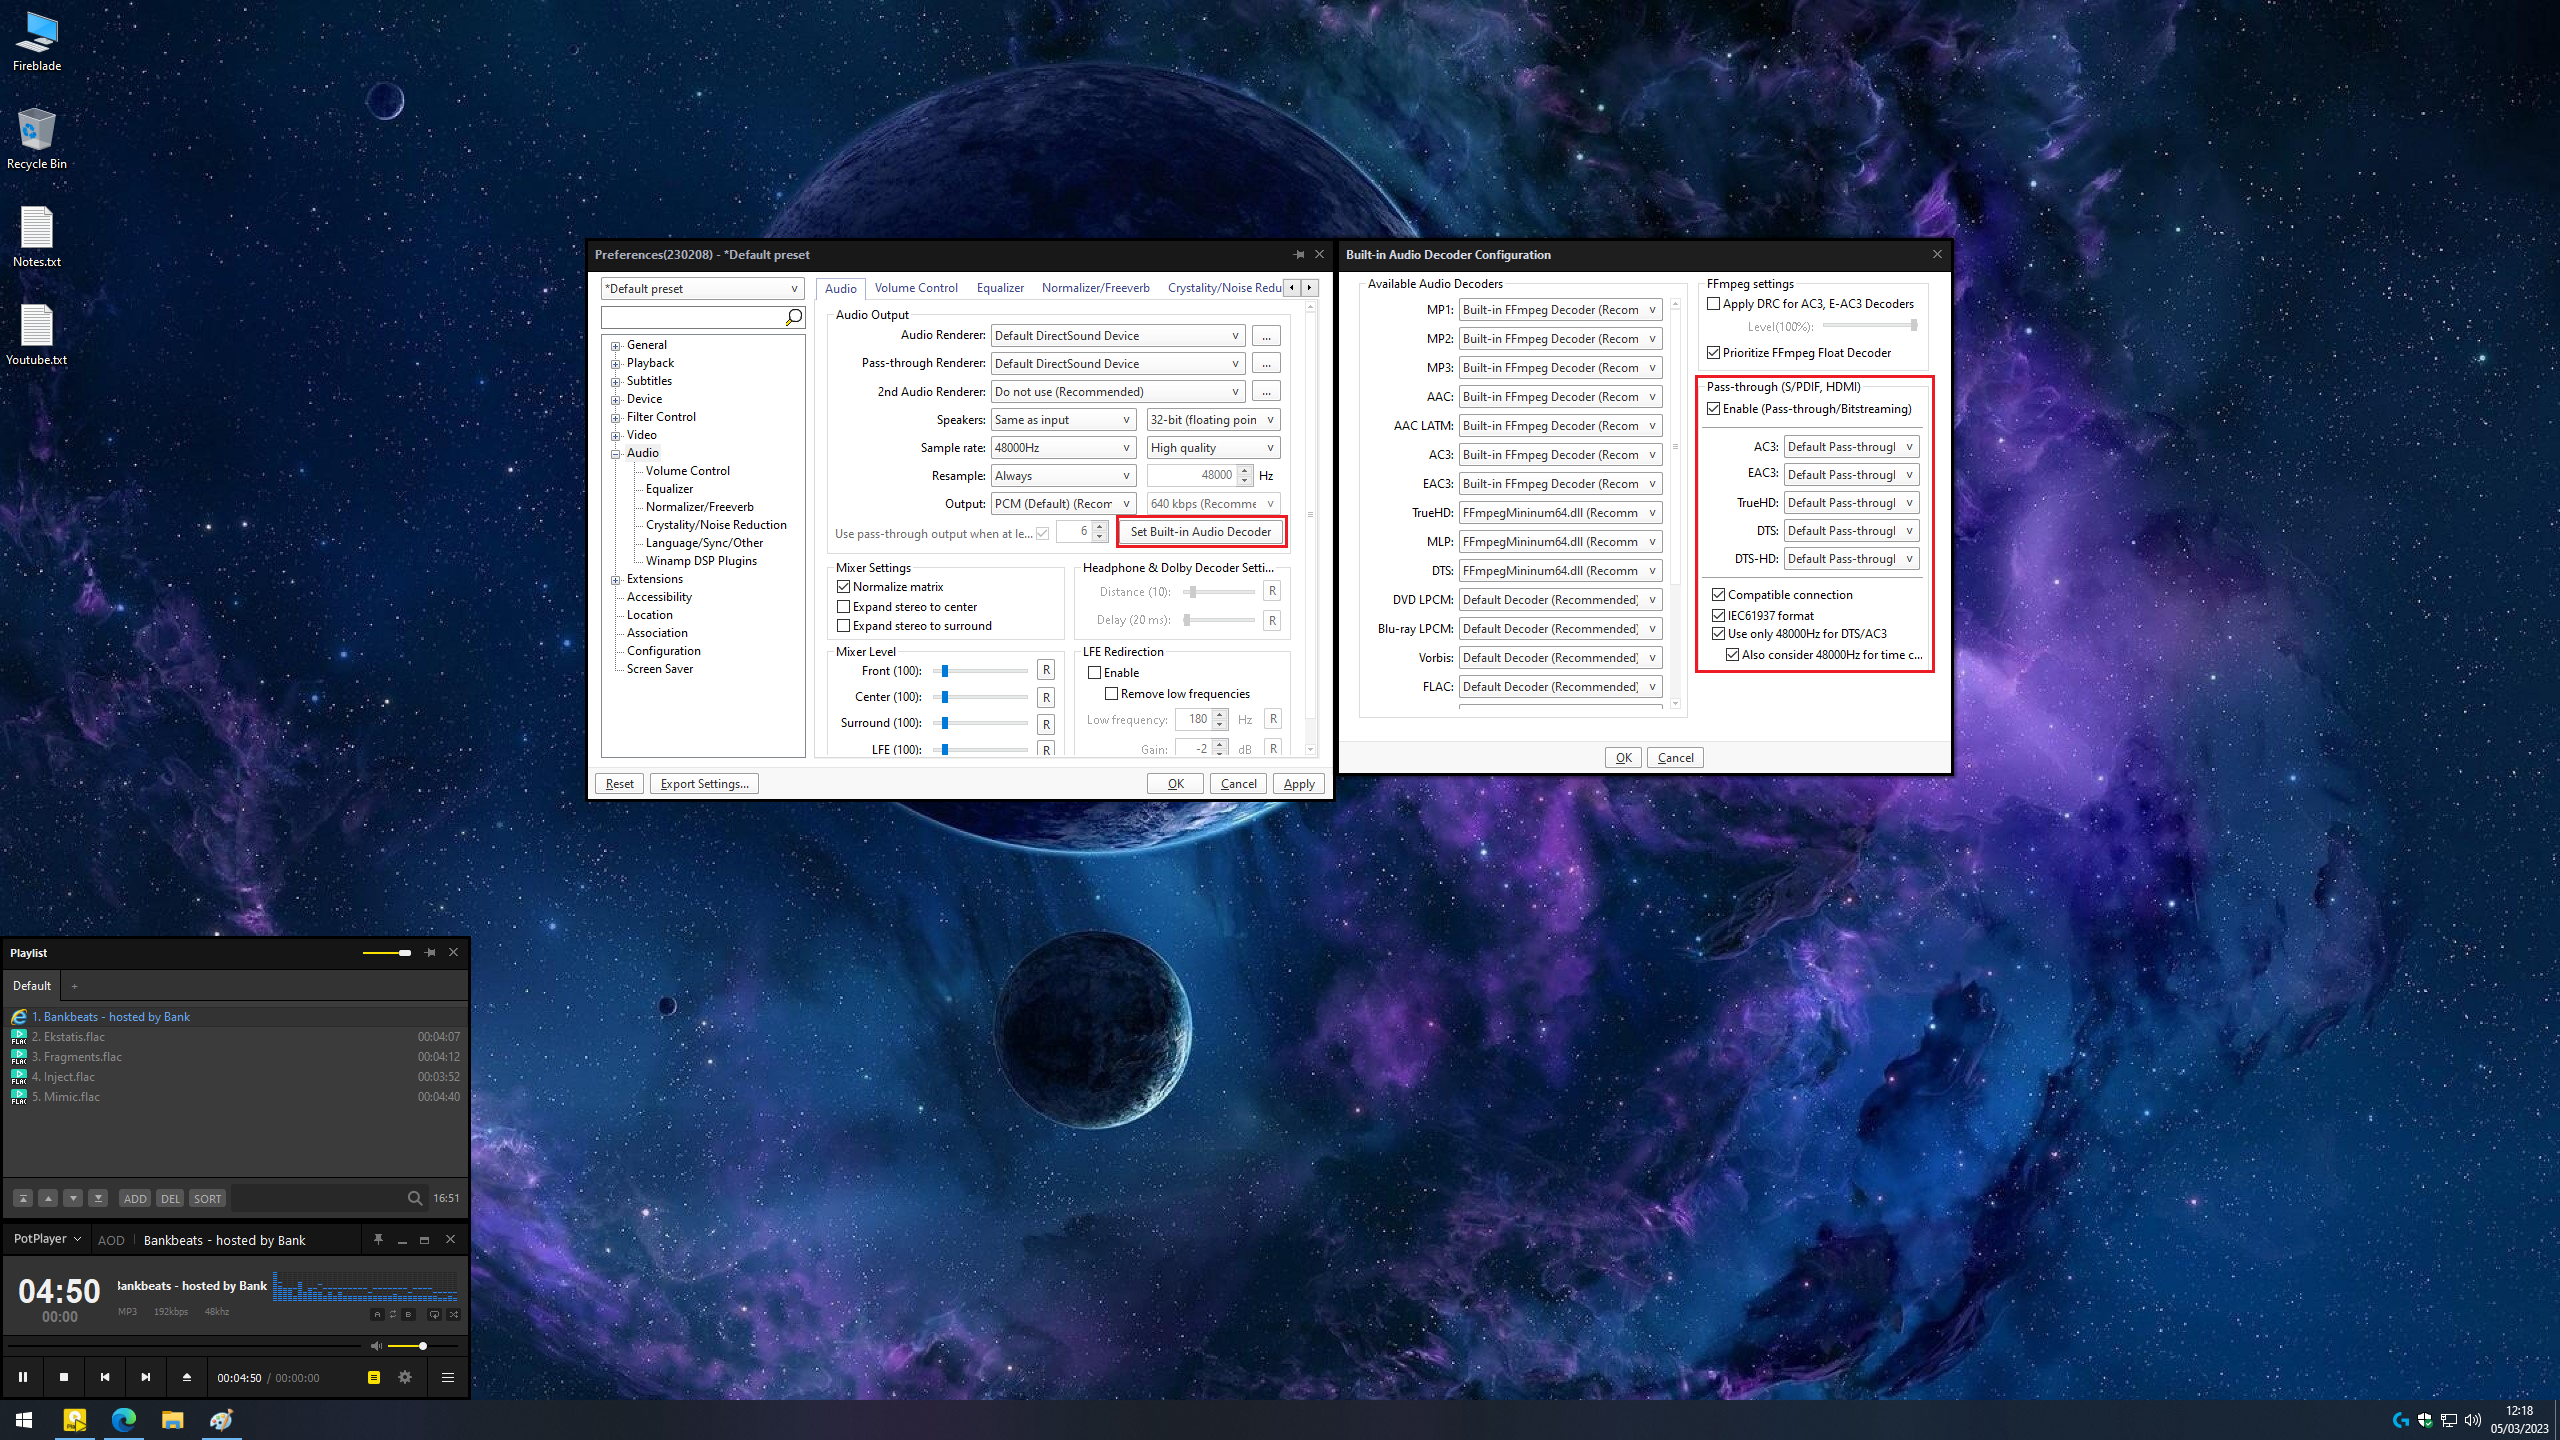Open the Default preset dropdown
The height and width of the screenshot is (1440, 2560).
[702, 289]
